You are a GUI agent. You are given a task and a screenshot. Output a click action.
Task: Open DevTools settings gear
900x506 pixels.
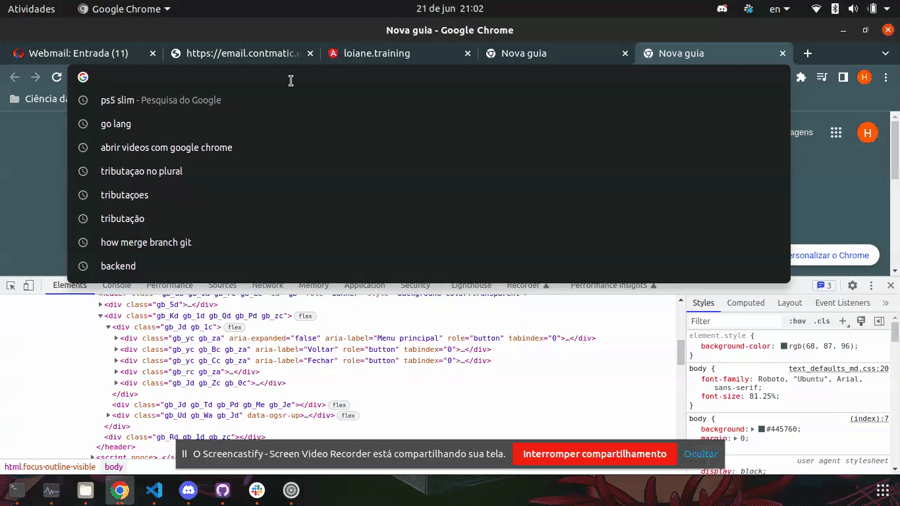(x=852, y=285)
